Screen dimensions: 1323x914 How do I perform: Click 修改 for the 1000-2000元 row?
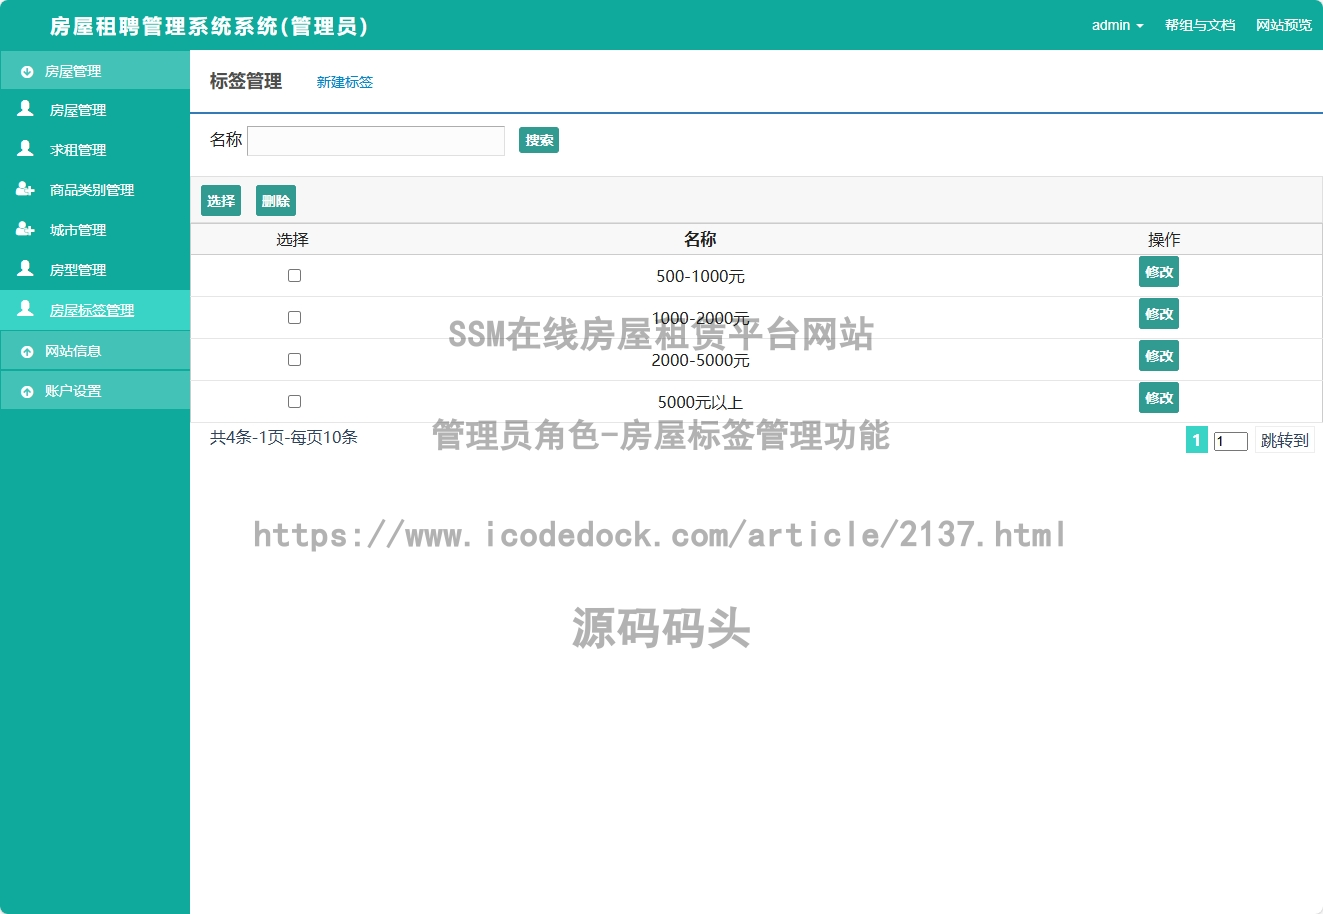pyautogui.click(x=1159, y=314)
